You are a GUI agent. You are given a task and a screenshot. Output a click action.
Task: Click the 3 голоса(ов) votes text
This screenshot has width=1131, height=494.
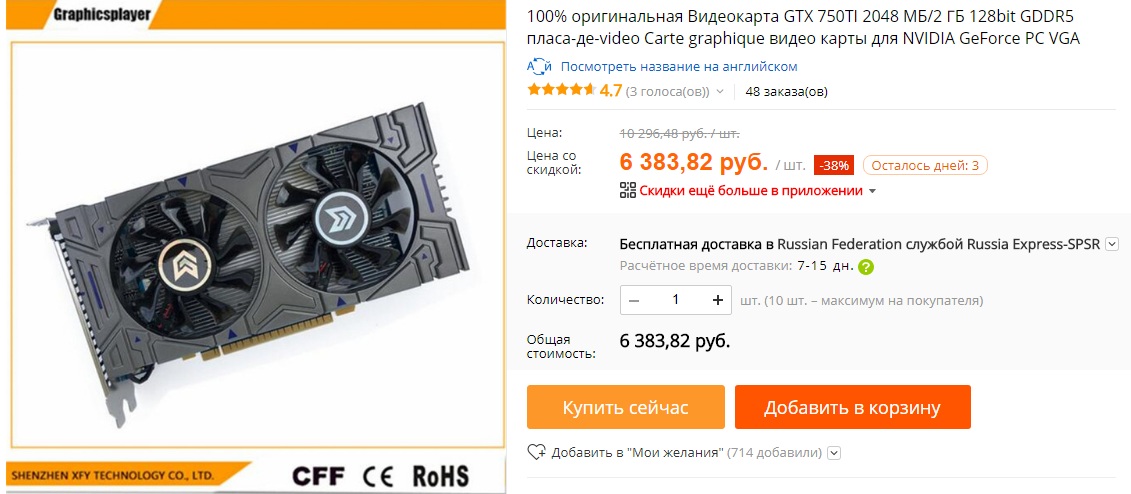click(x=667, y=92)
